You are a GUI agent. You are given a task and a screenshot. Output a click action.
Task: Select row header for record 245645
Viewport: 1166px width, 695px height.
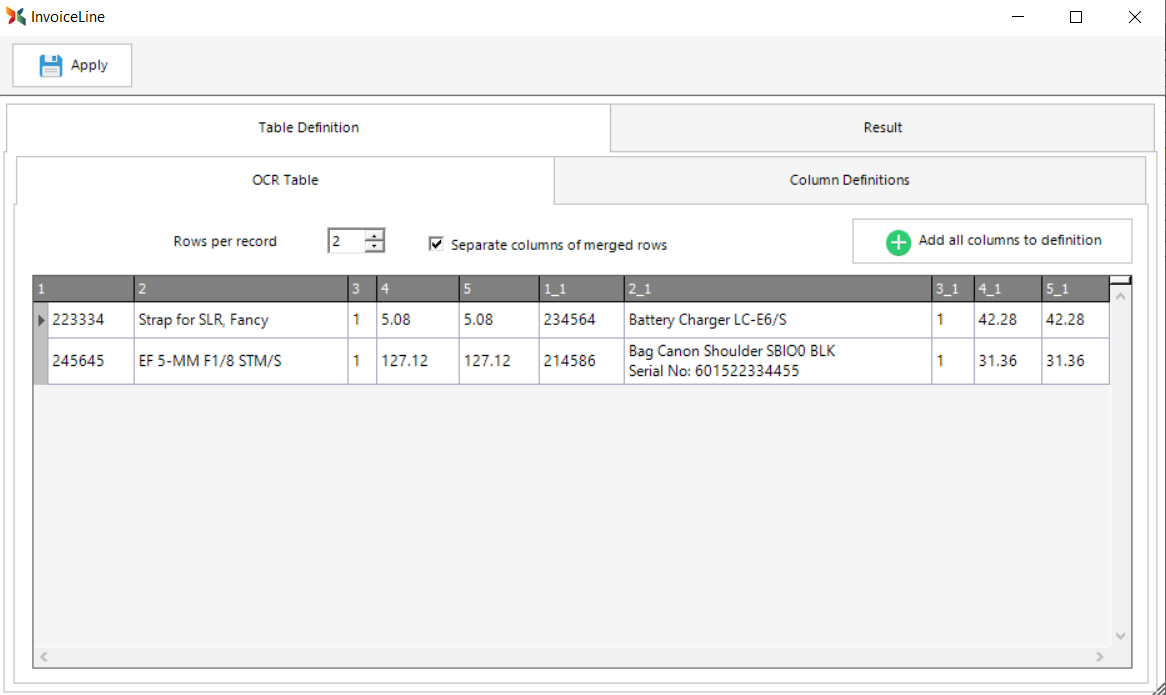pyautogui.click(x=41, y=361)
